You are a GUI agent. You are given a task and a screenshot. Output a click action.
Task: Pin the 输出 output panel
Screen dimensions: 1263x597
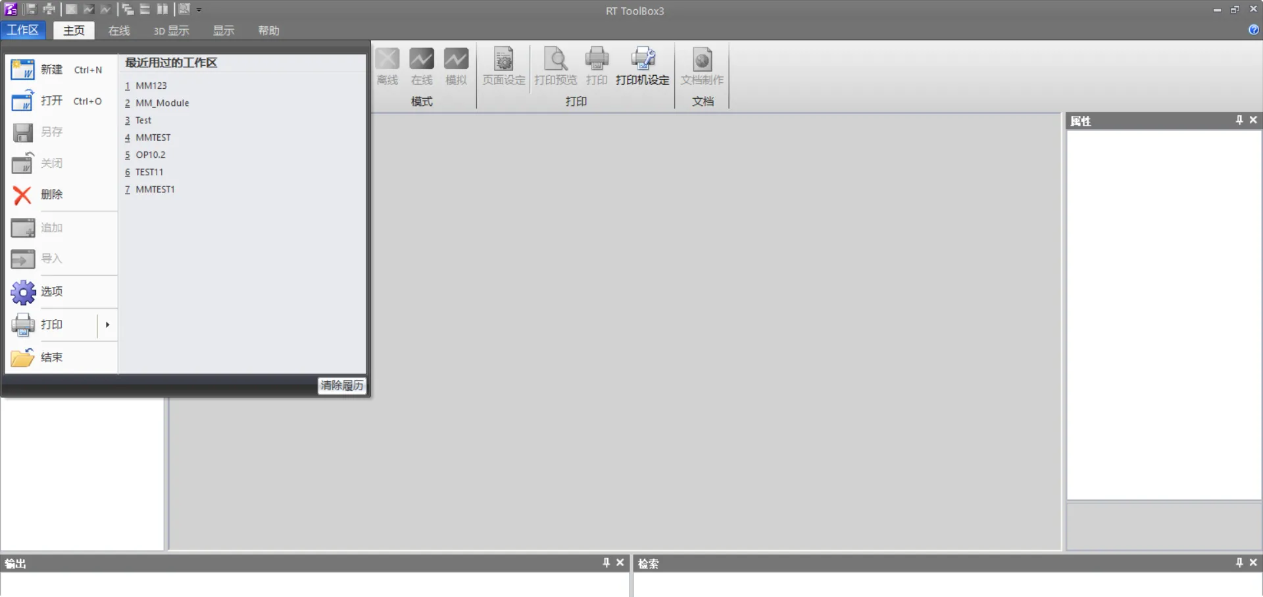tap(606, 563)
